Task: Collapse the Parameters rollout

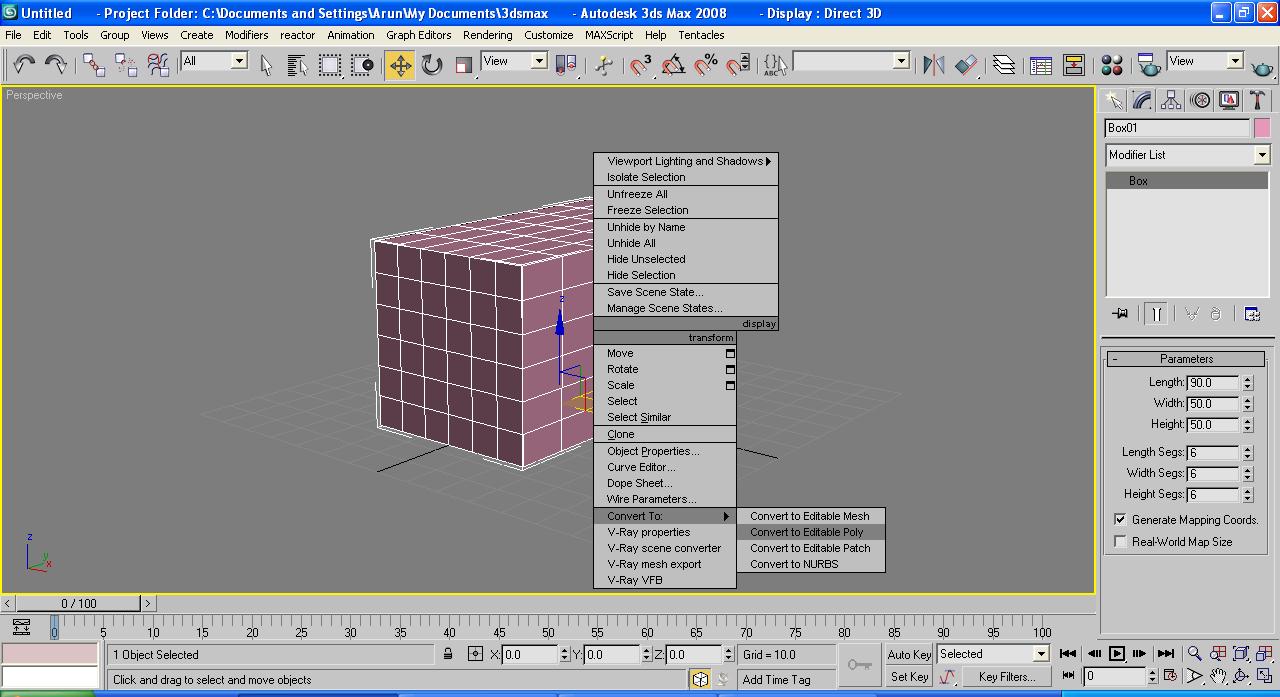Action: (x=1186, y=359)
